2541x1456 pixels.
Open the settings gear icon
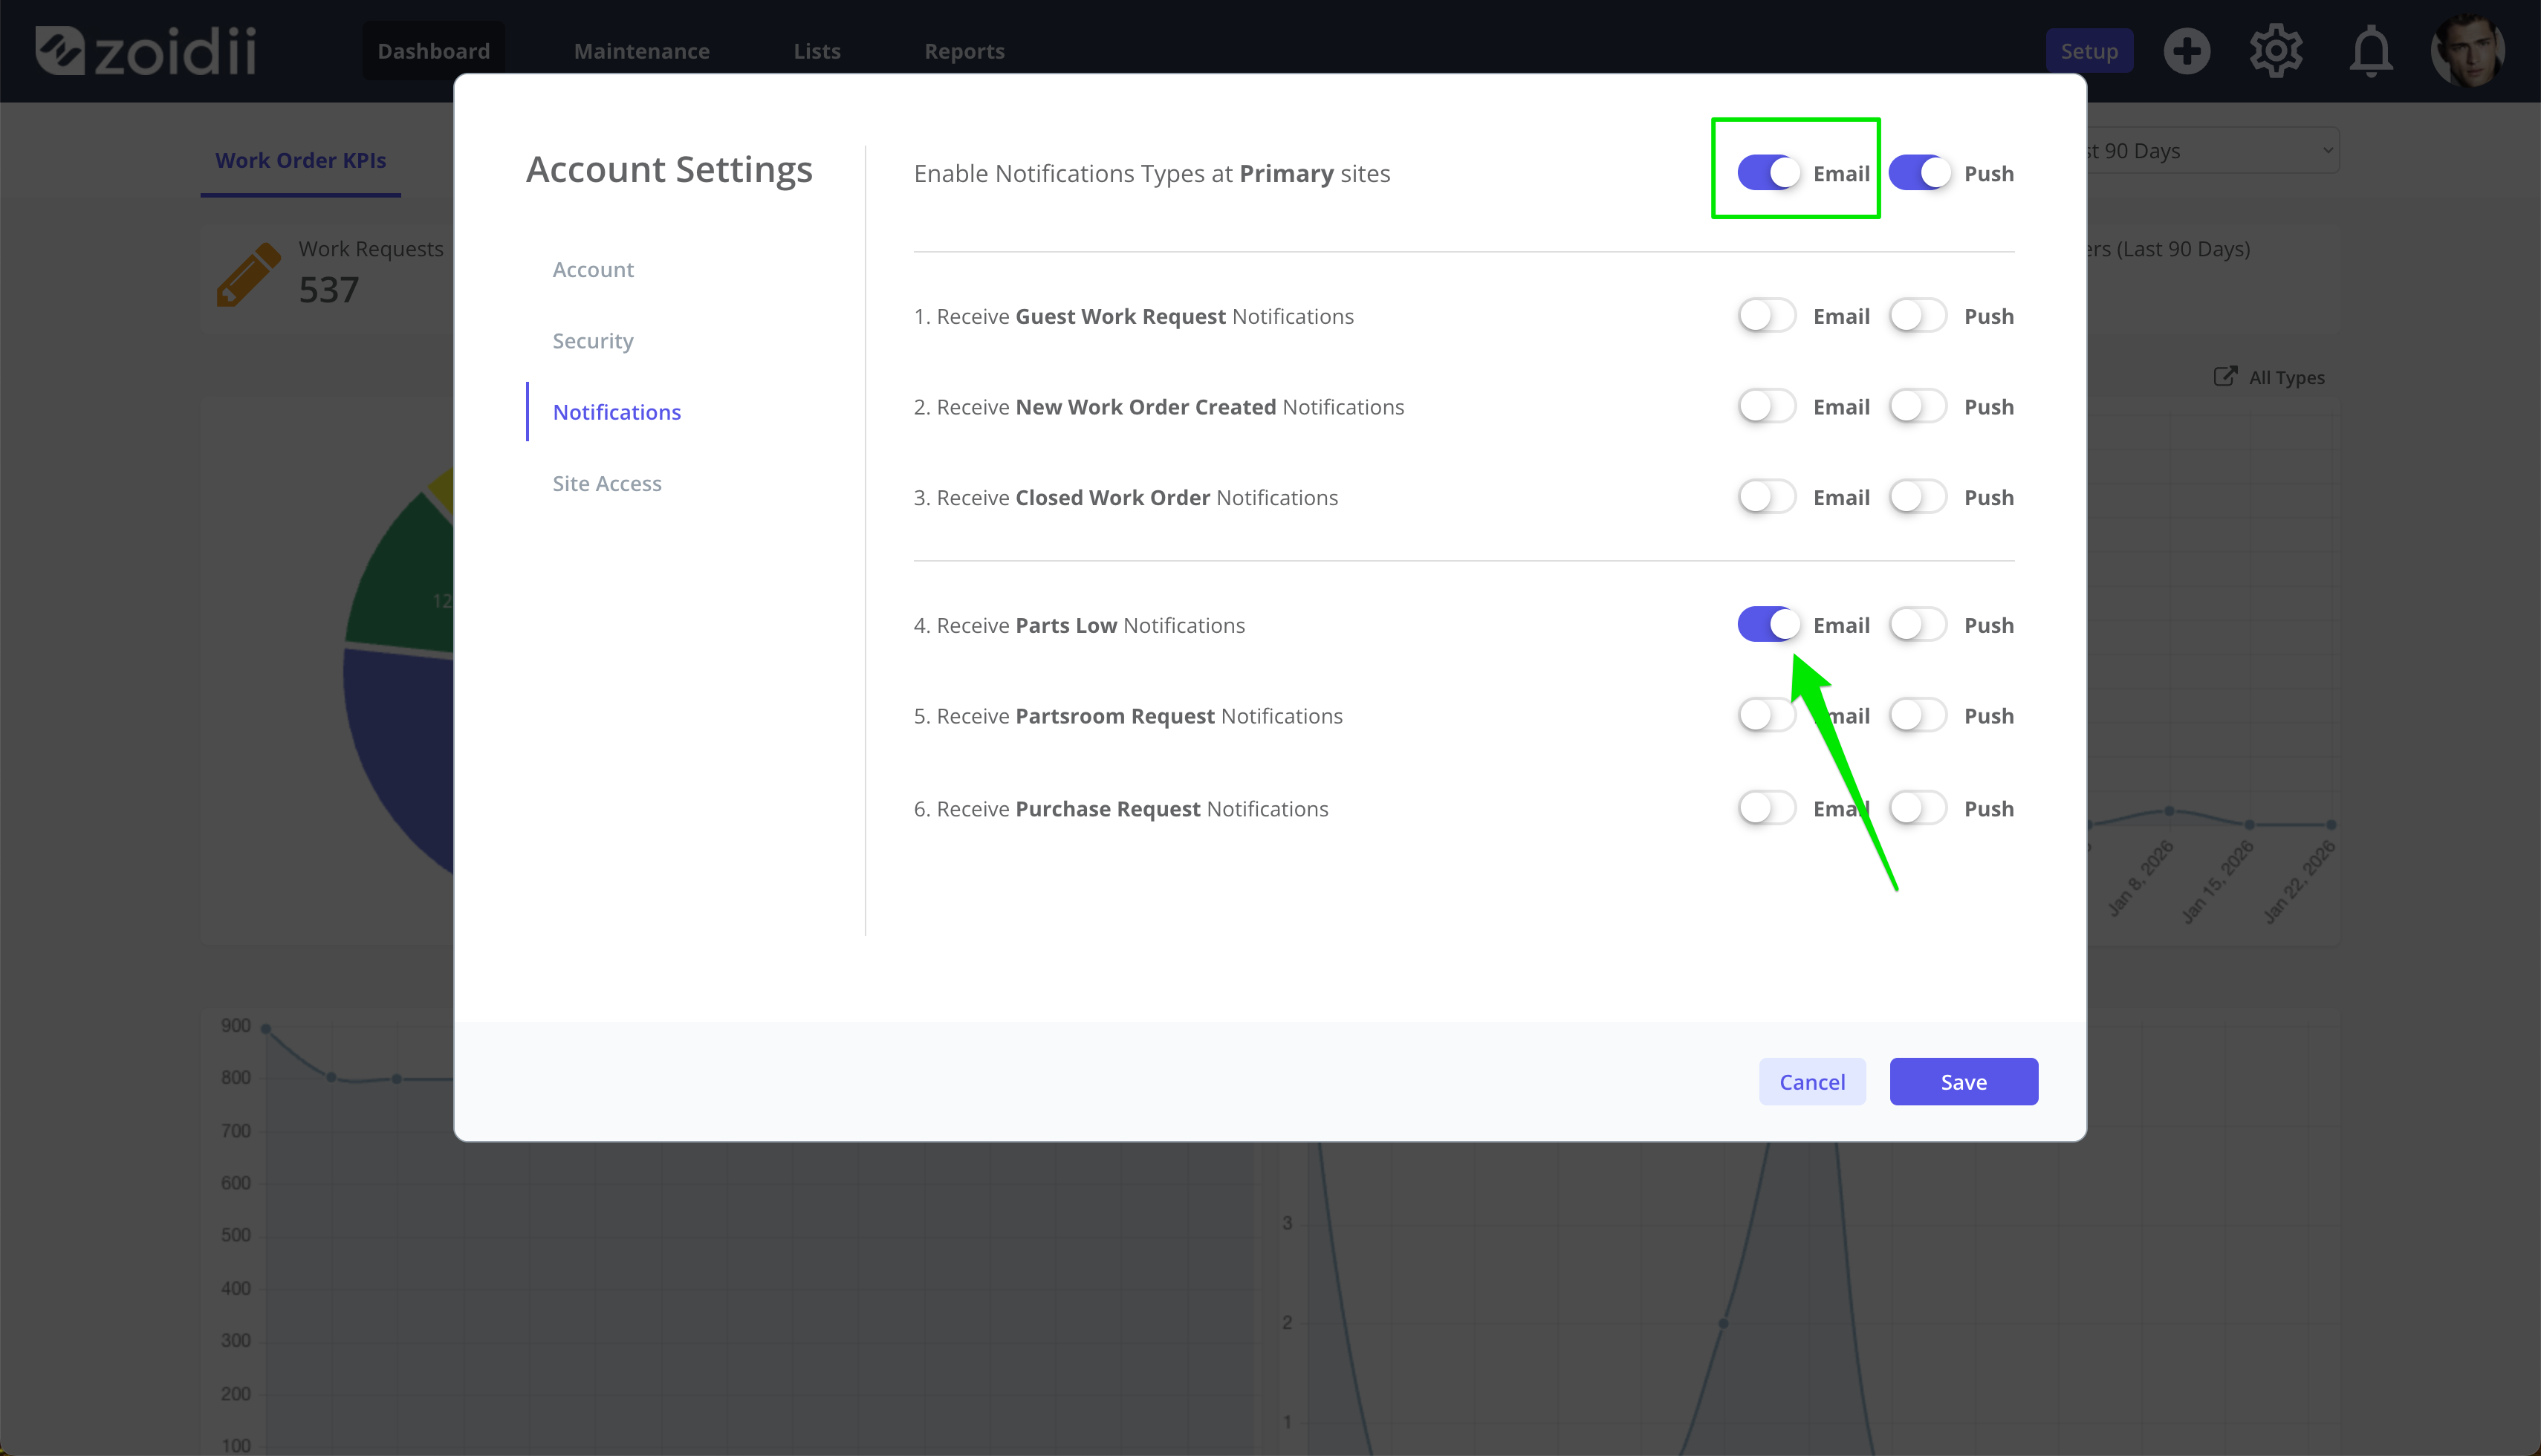(x=2276, y=51)
